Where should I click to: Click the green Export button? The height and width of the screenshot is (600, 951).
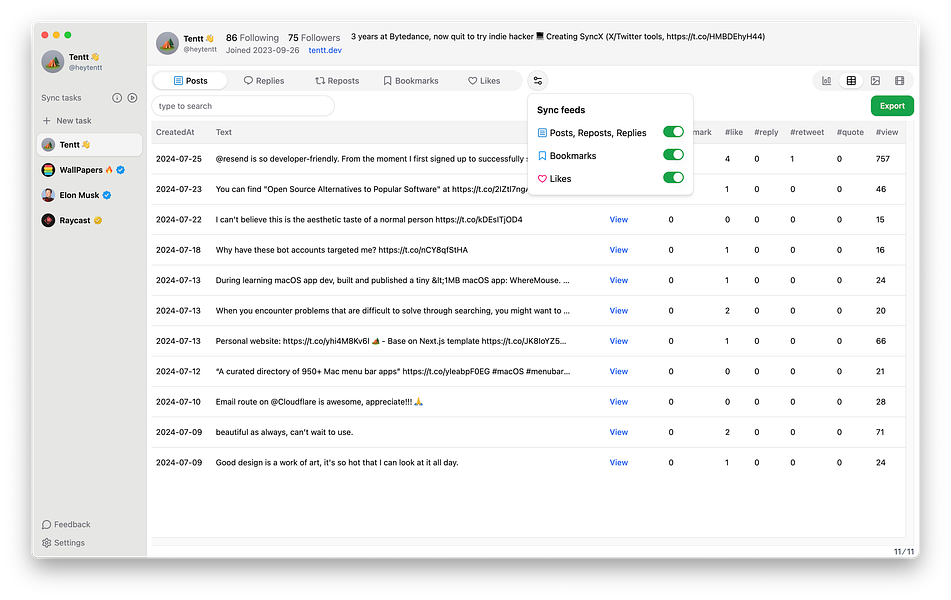(x=892, y=106)
